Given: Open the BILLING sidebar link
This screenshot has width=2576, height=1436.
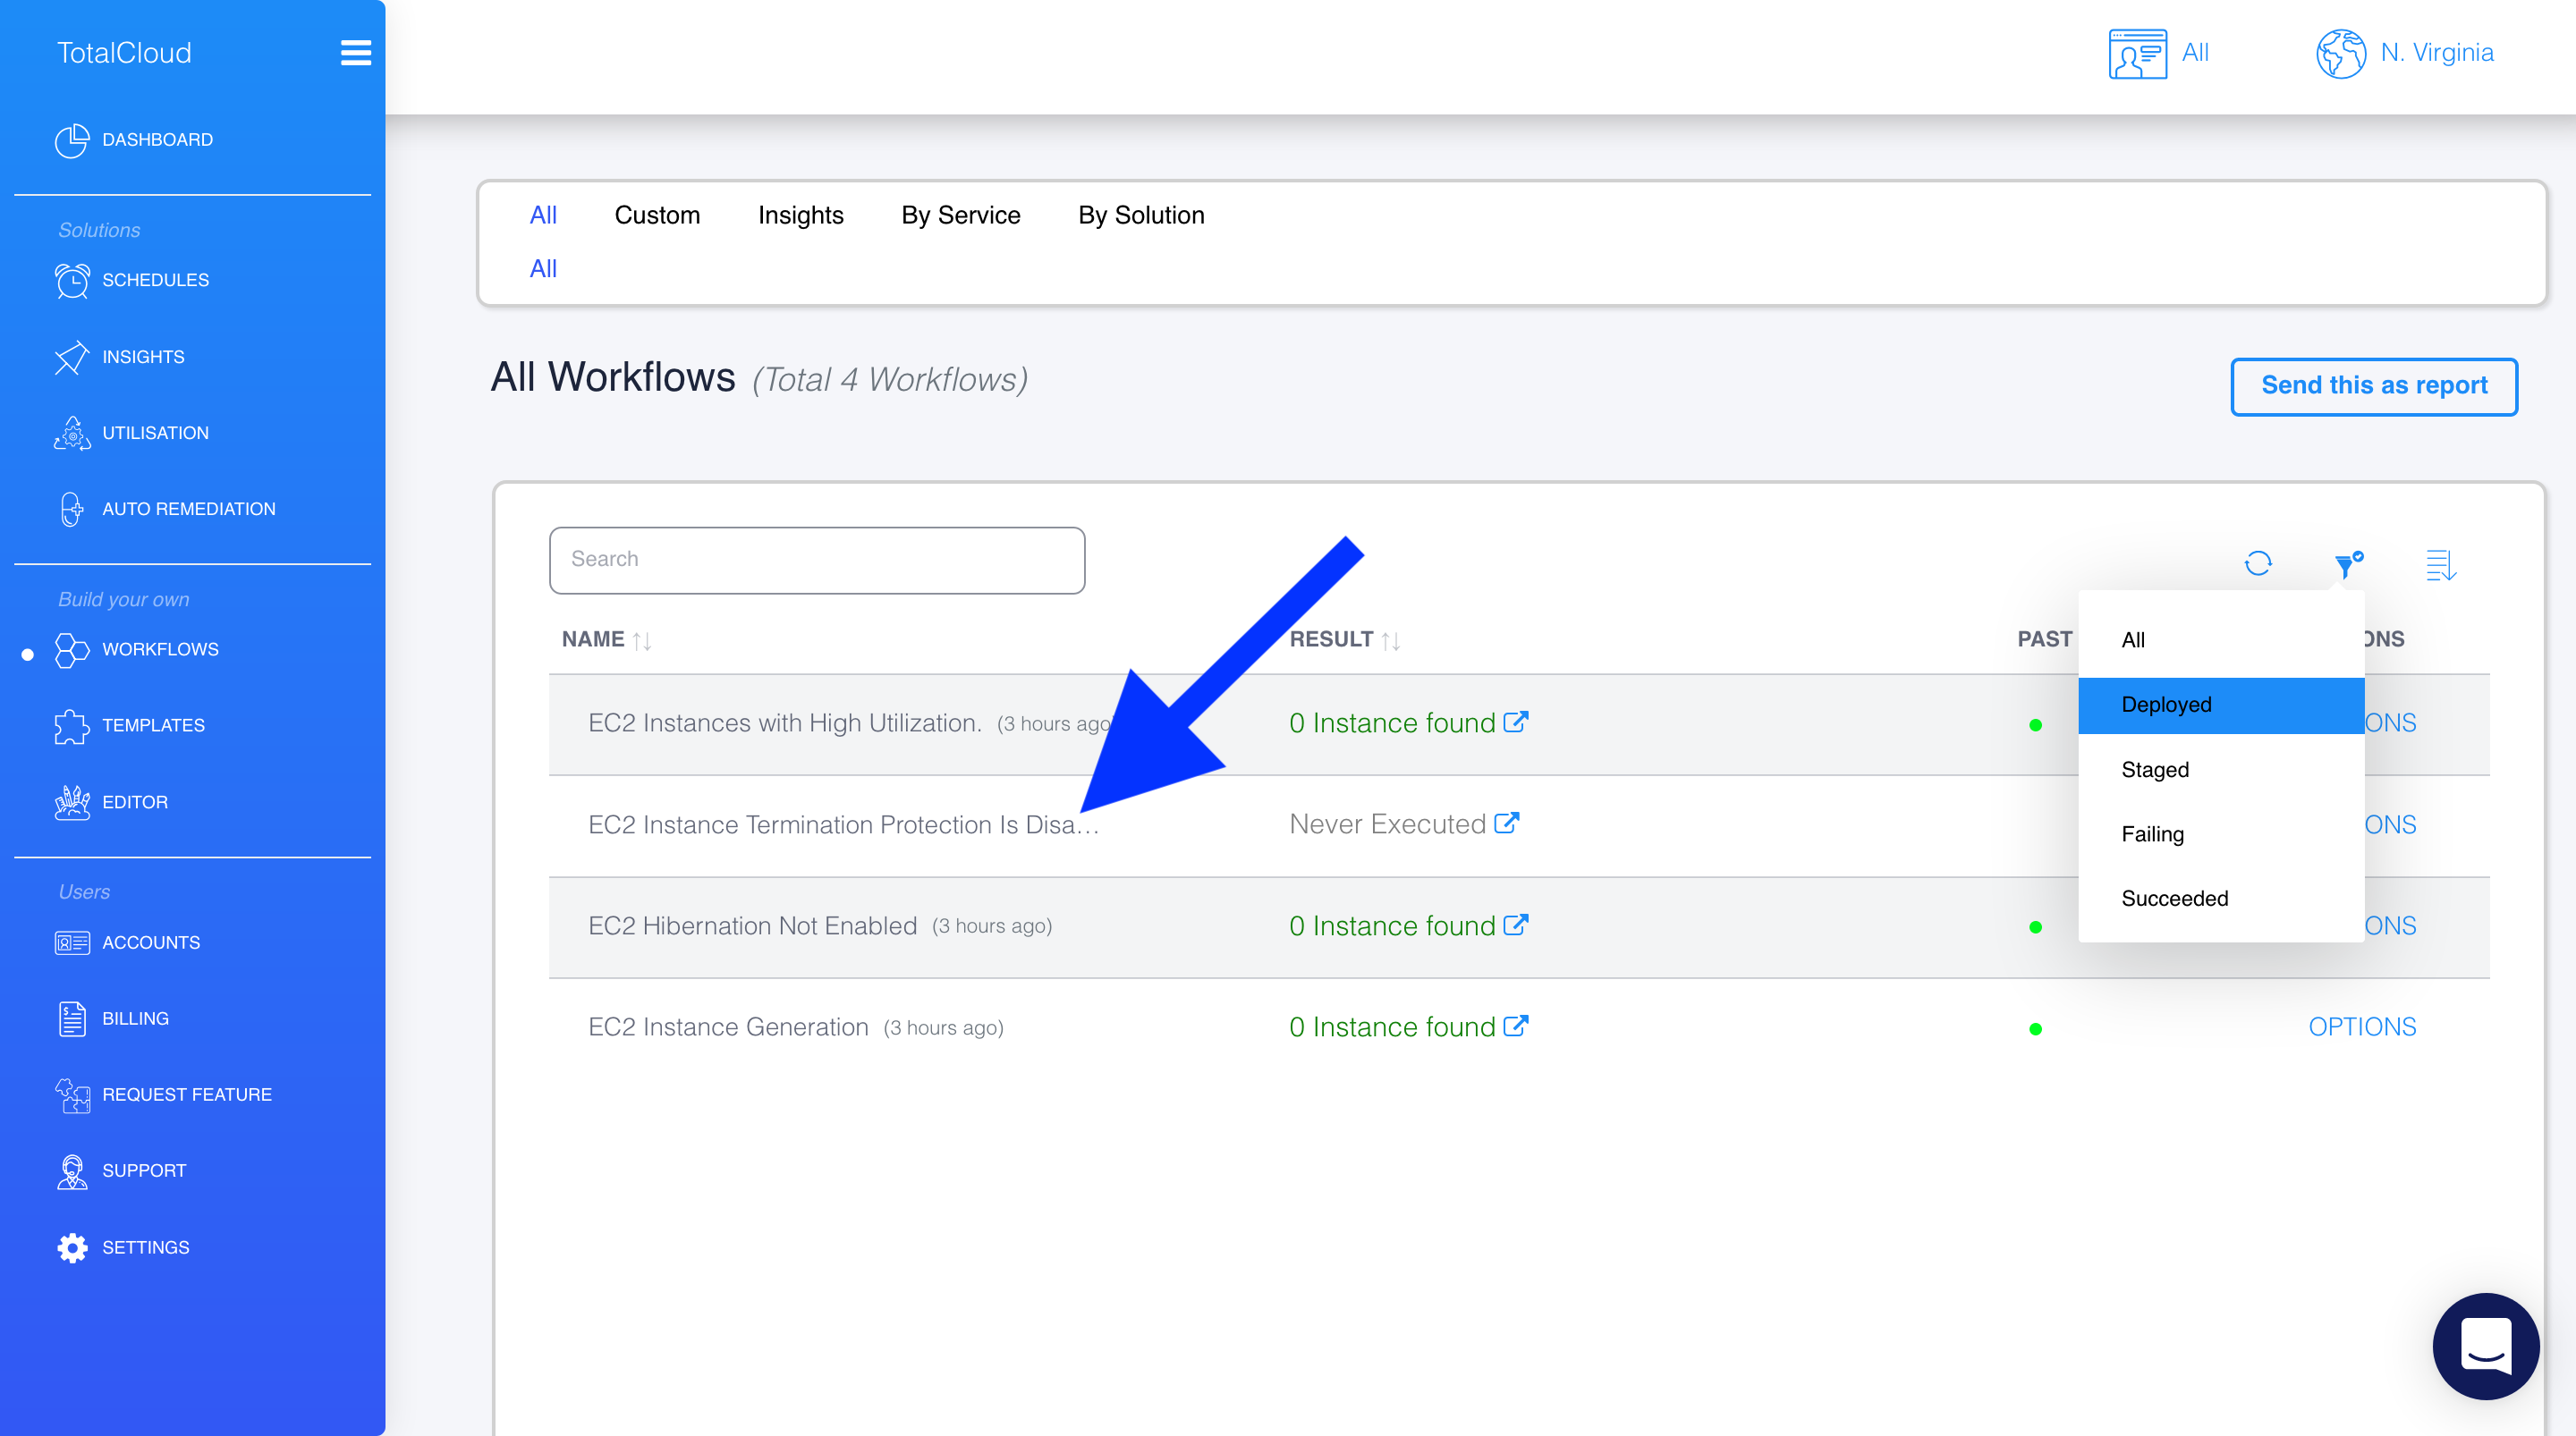Looking at the screenshot, I should (135, 1019).
